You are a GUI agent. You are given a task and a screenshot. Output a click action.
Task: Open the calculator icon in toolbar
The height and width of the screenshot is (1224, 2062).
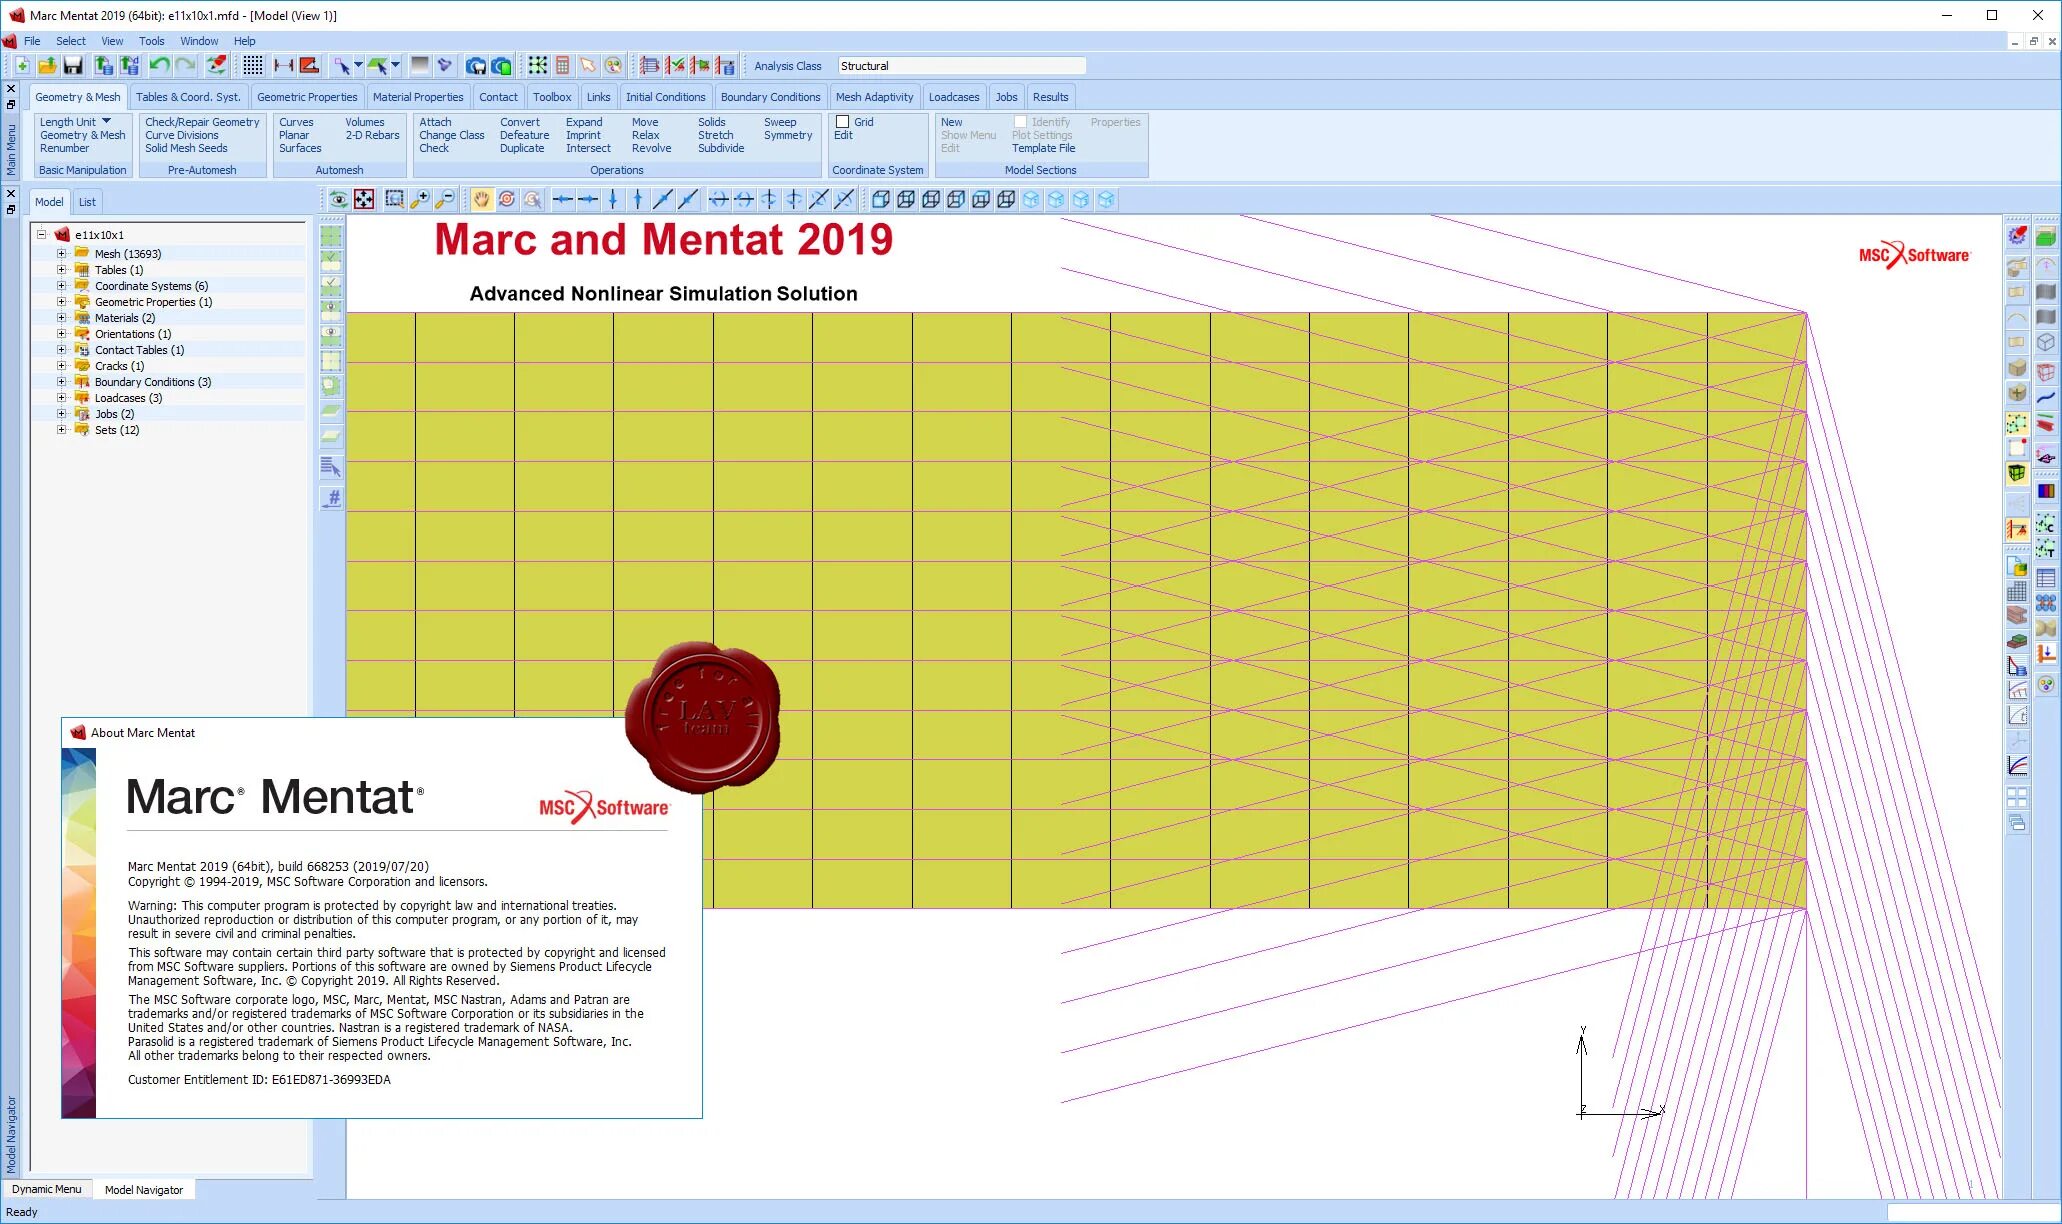click(563, 66)
